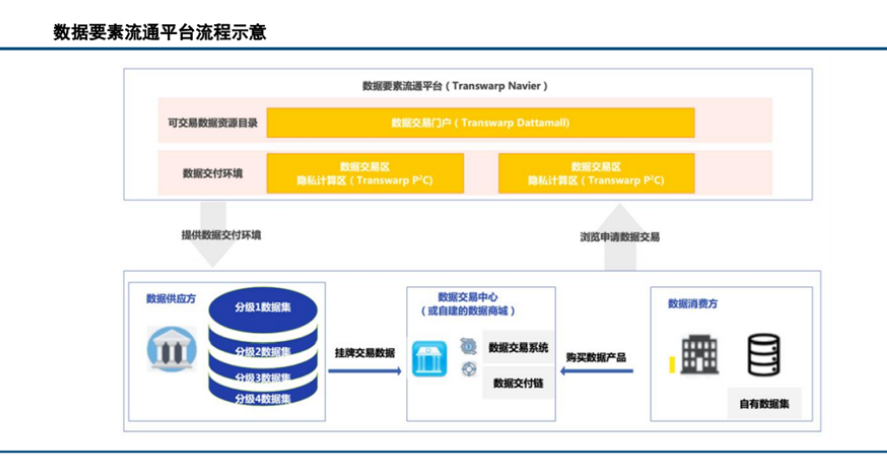Image resolution: width=887 pixels, height=456 pixels.
Task: Click the 购买数据产品 label
Action: (x=596, y=358)
